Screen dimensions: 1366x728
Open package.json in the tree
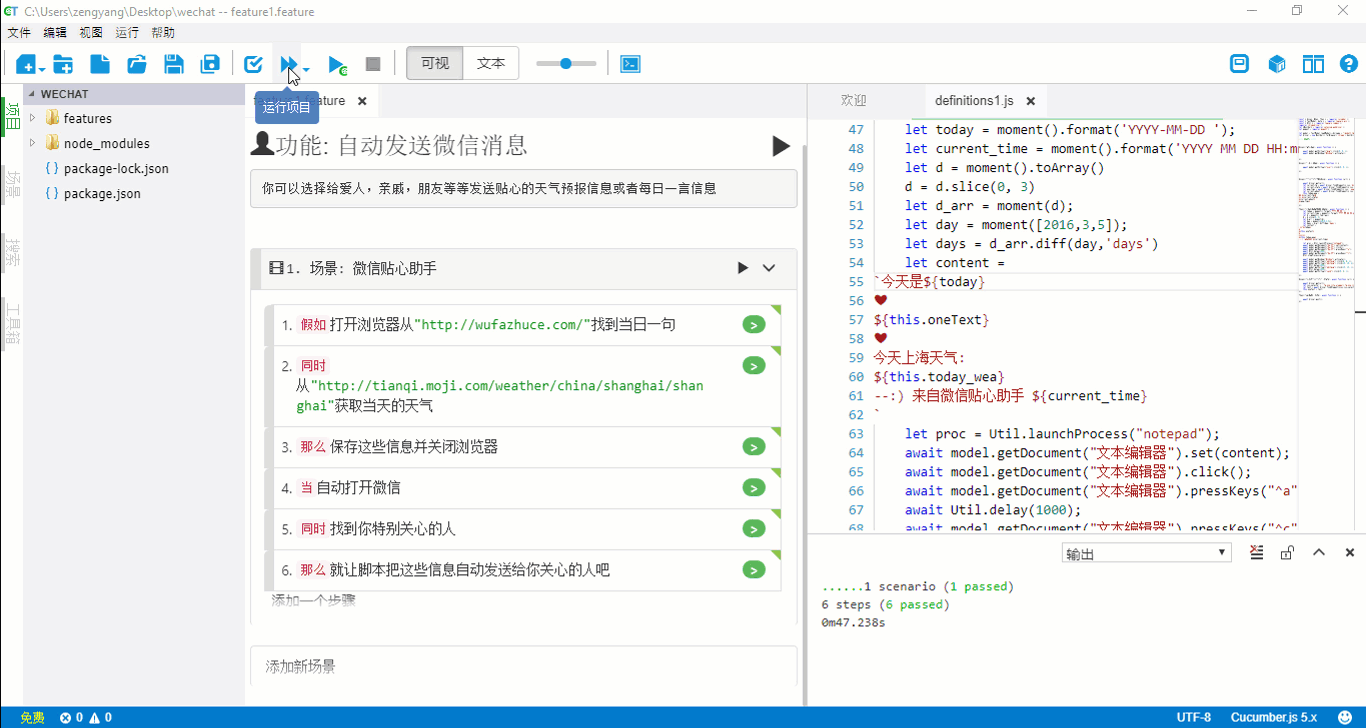[x=102, y=194]
